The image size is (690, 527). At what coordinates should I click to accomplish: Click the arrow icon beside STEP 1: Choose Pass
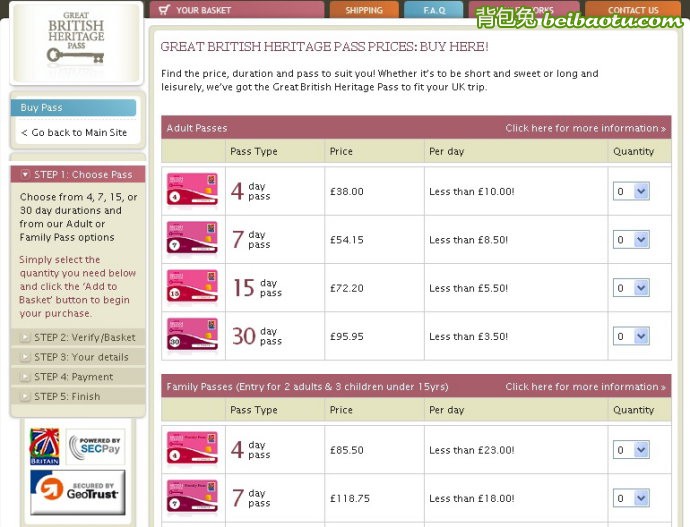pos(25,174)
